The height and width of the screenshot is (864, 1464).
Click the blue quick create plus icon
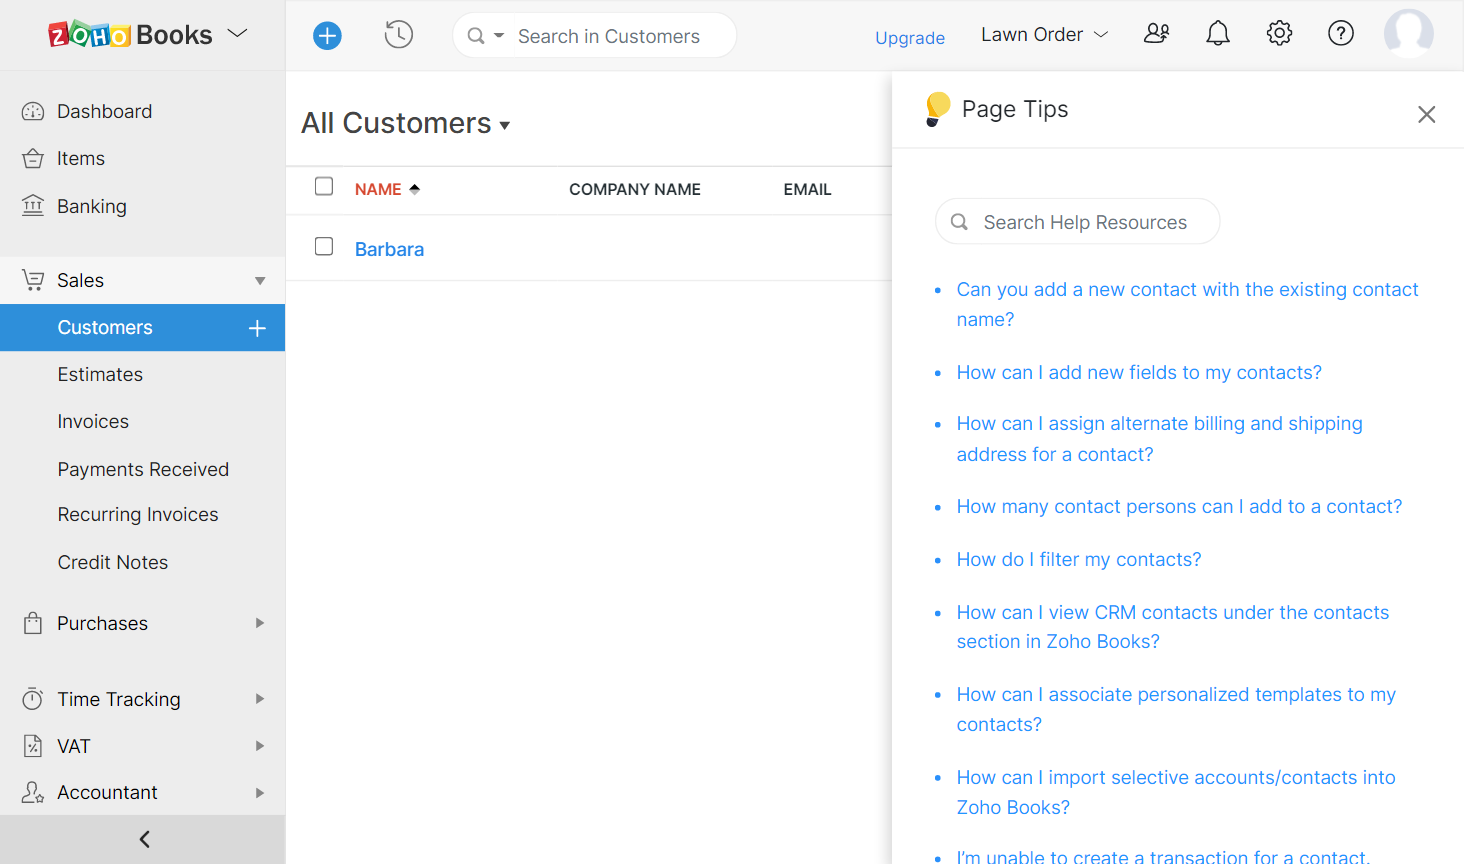[327, 36]
